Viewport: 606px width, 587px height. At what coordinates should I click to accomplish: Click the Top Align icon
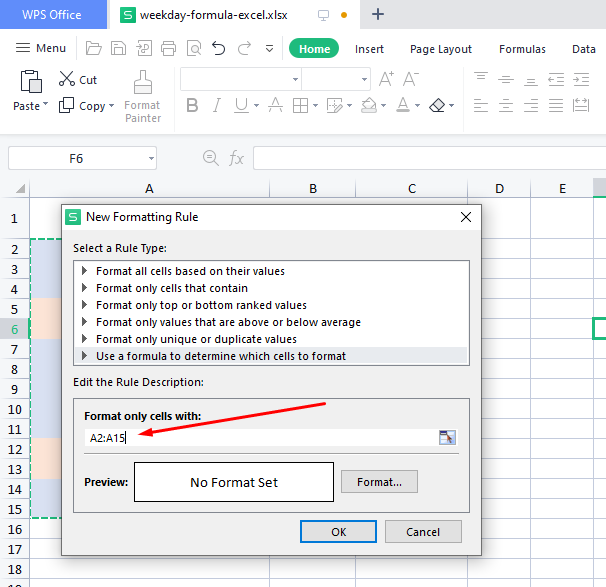[x=481, y=79]
